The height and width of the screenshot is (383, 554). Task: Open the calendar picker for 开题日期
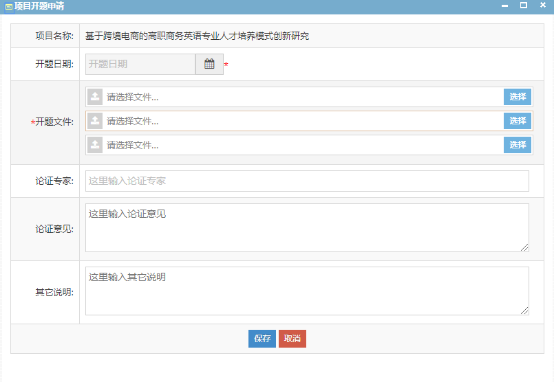coord(209,64)
